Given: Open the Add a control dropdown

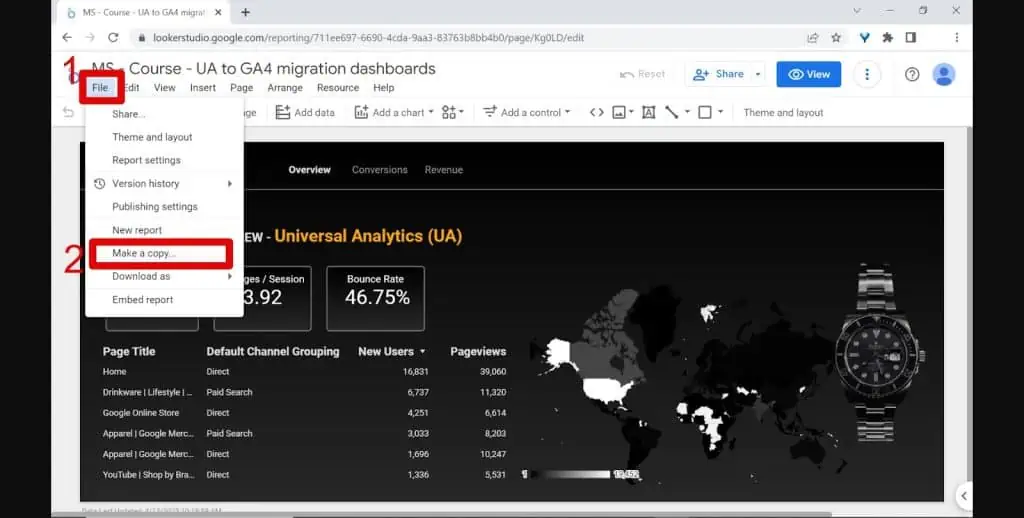Looking at the screenshot, I should [x=526, y=112].
